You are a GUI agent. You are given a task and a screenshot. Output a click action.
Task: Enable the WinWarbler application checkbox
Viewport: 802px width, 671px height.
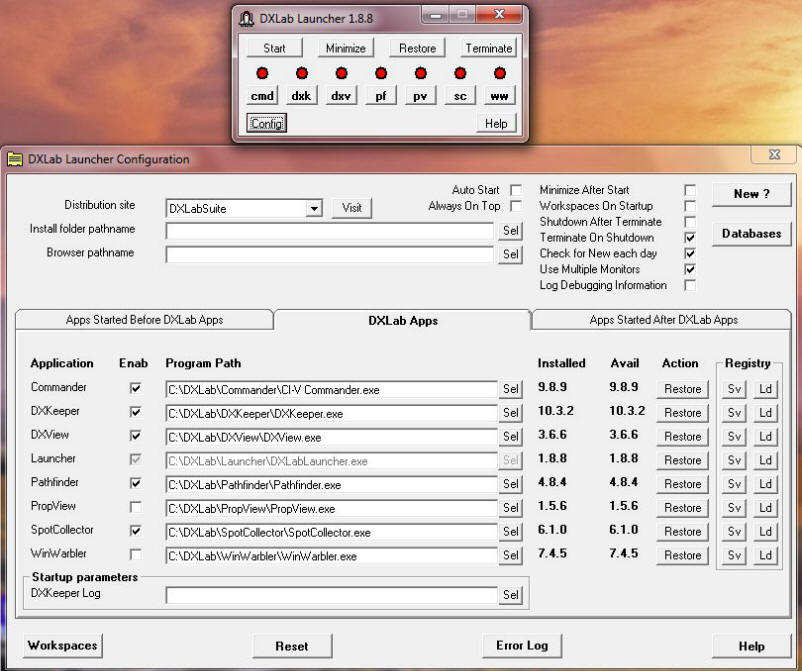136,554
